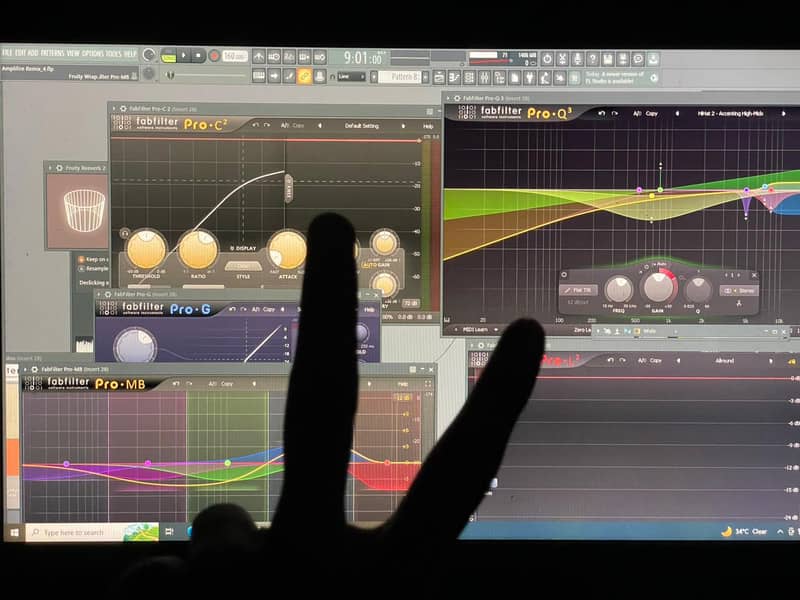Adjust the main pitch slider under transport

207,76
